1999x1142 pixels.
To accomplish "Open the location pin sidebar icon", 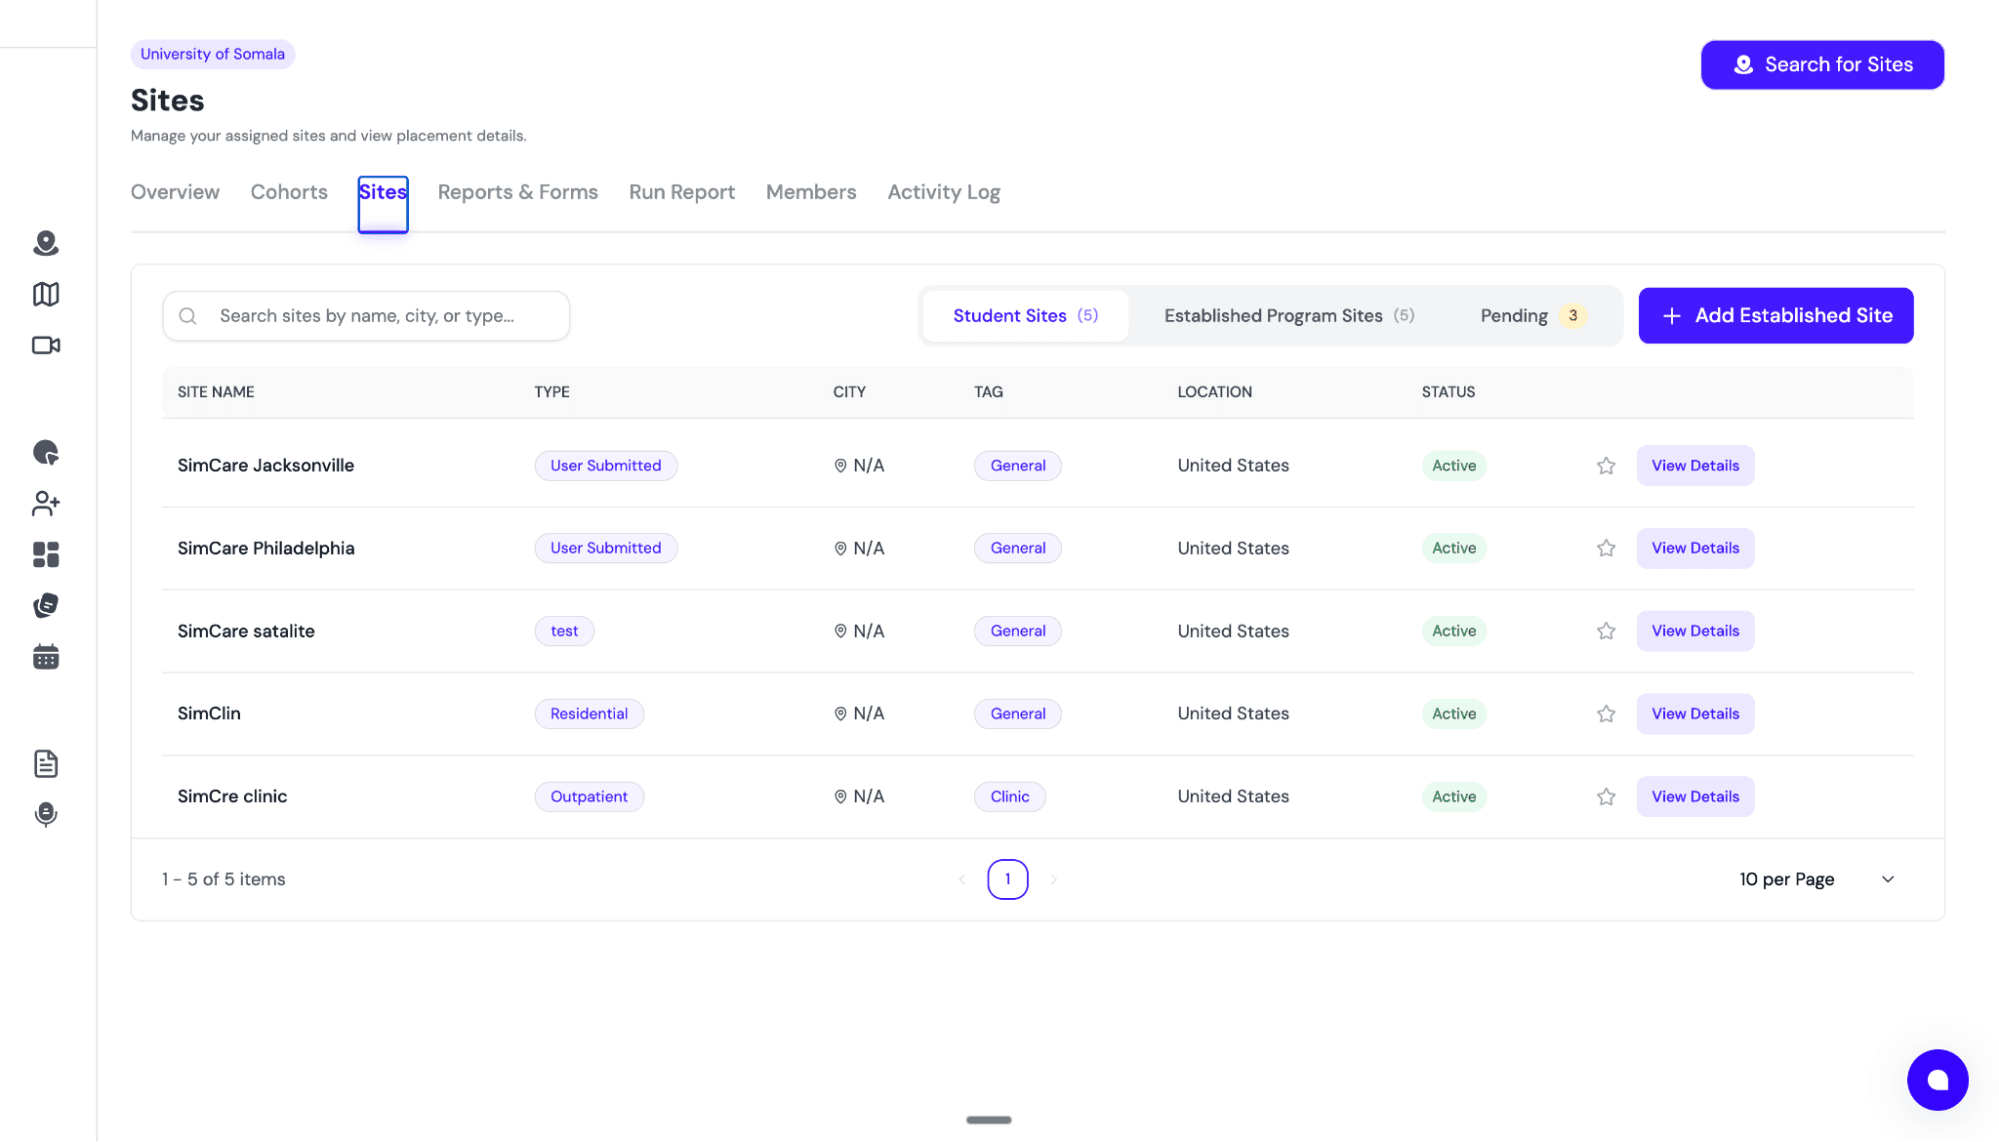I will [46, 243].
